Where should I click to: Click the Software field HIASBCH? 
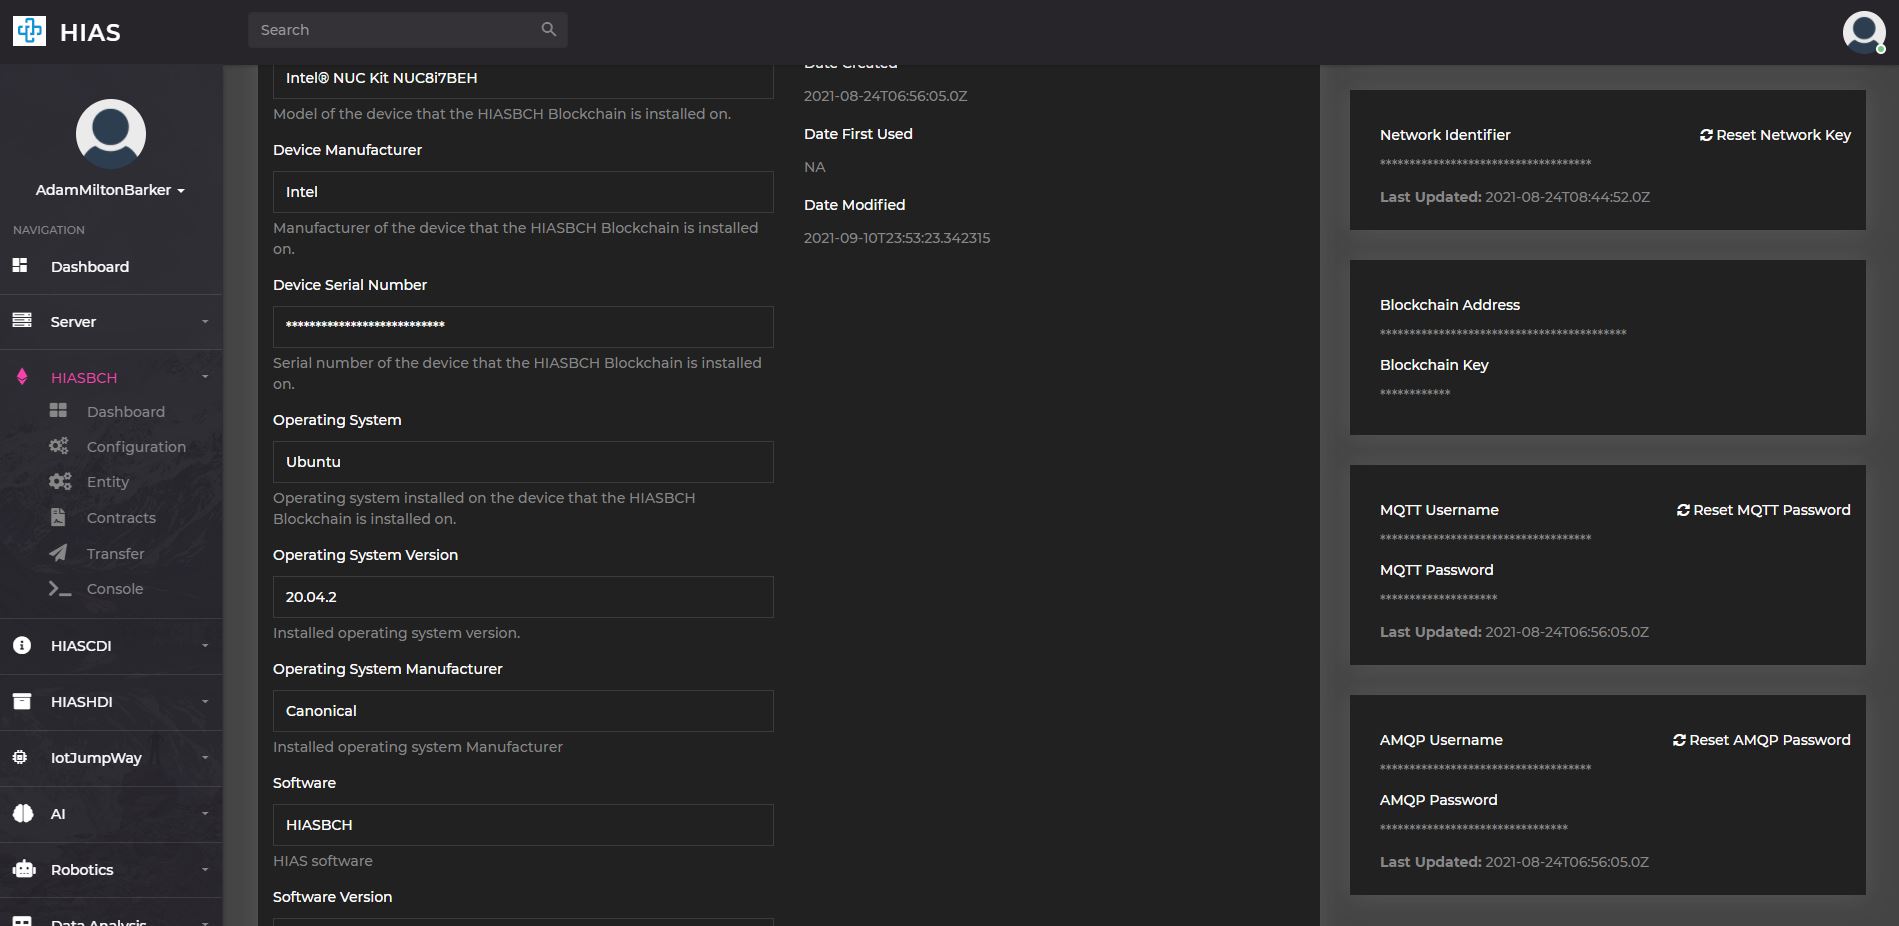[x=523, y=825]
